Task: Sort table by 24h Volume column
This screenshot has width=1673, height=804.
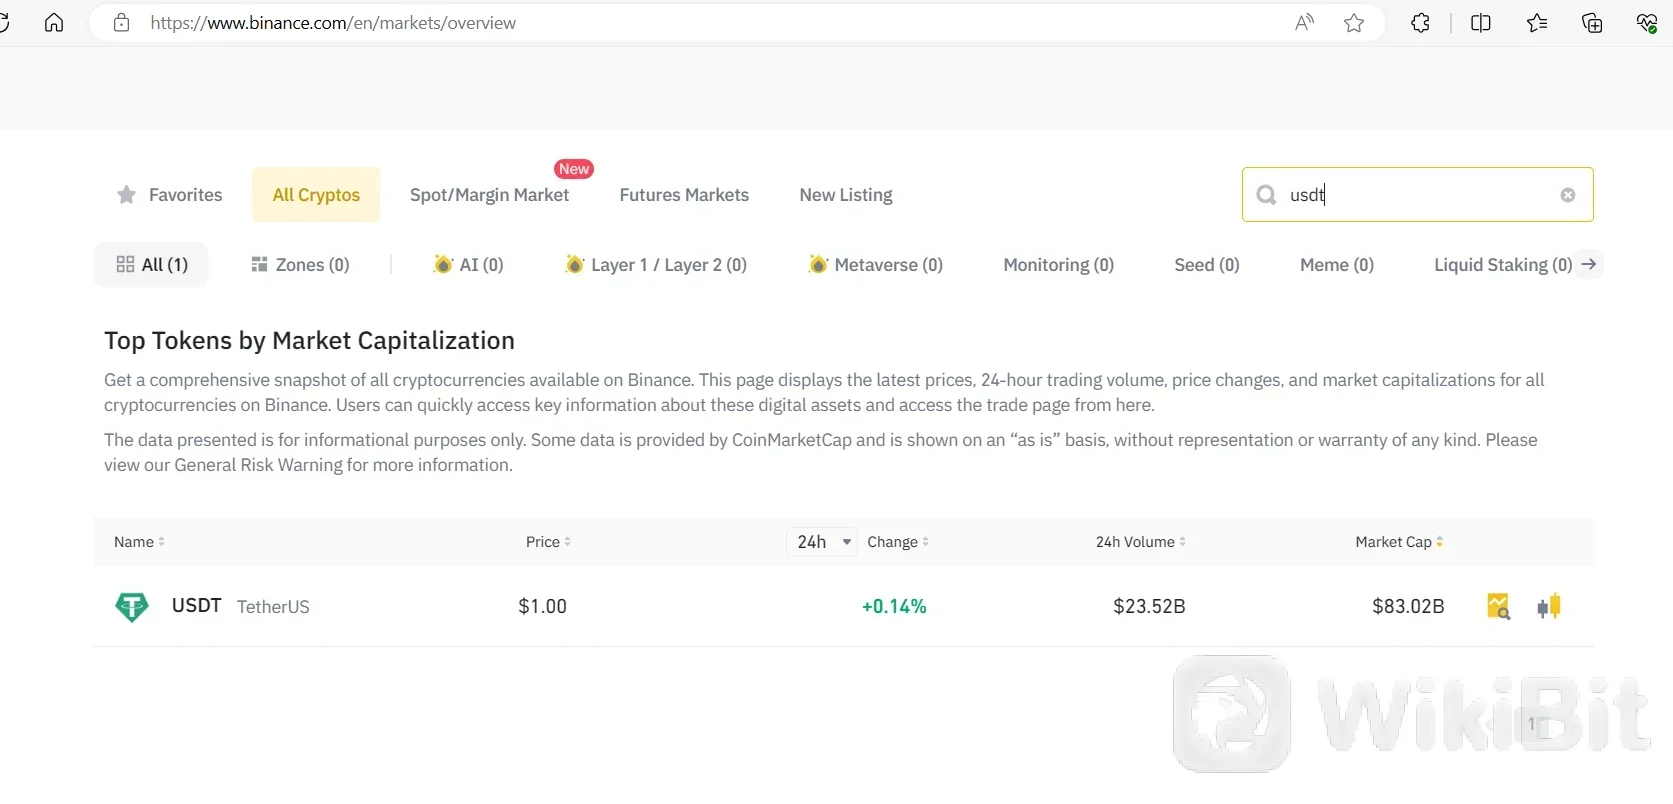Action: coord(1141,542)
